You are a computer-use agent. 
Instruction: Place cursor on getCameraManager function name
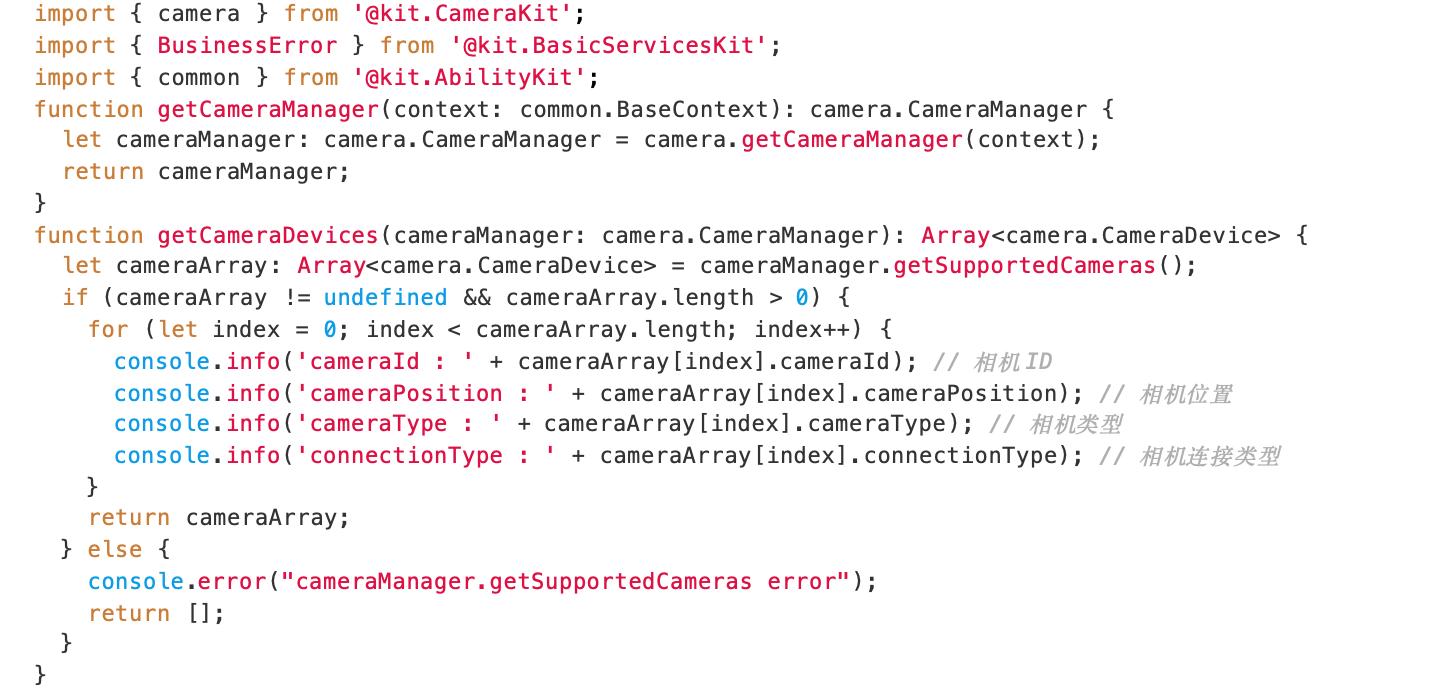[268, 109]
